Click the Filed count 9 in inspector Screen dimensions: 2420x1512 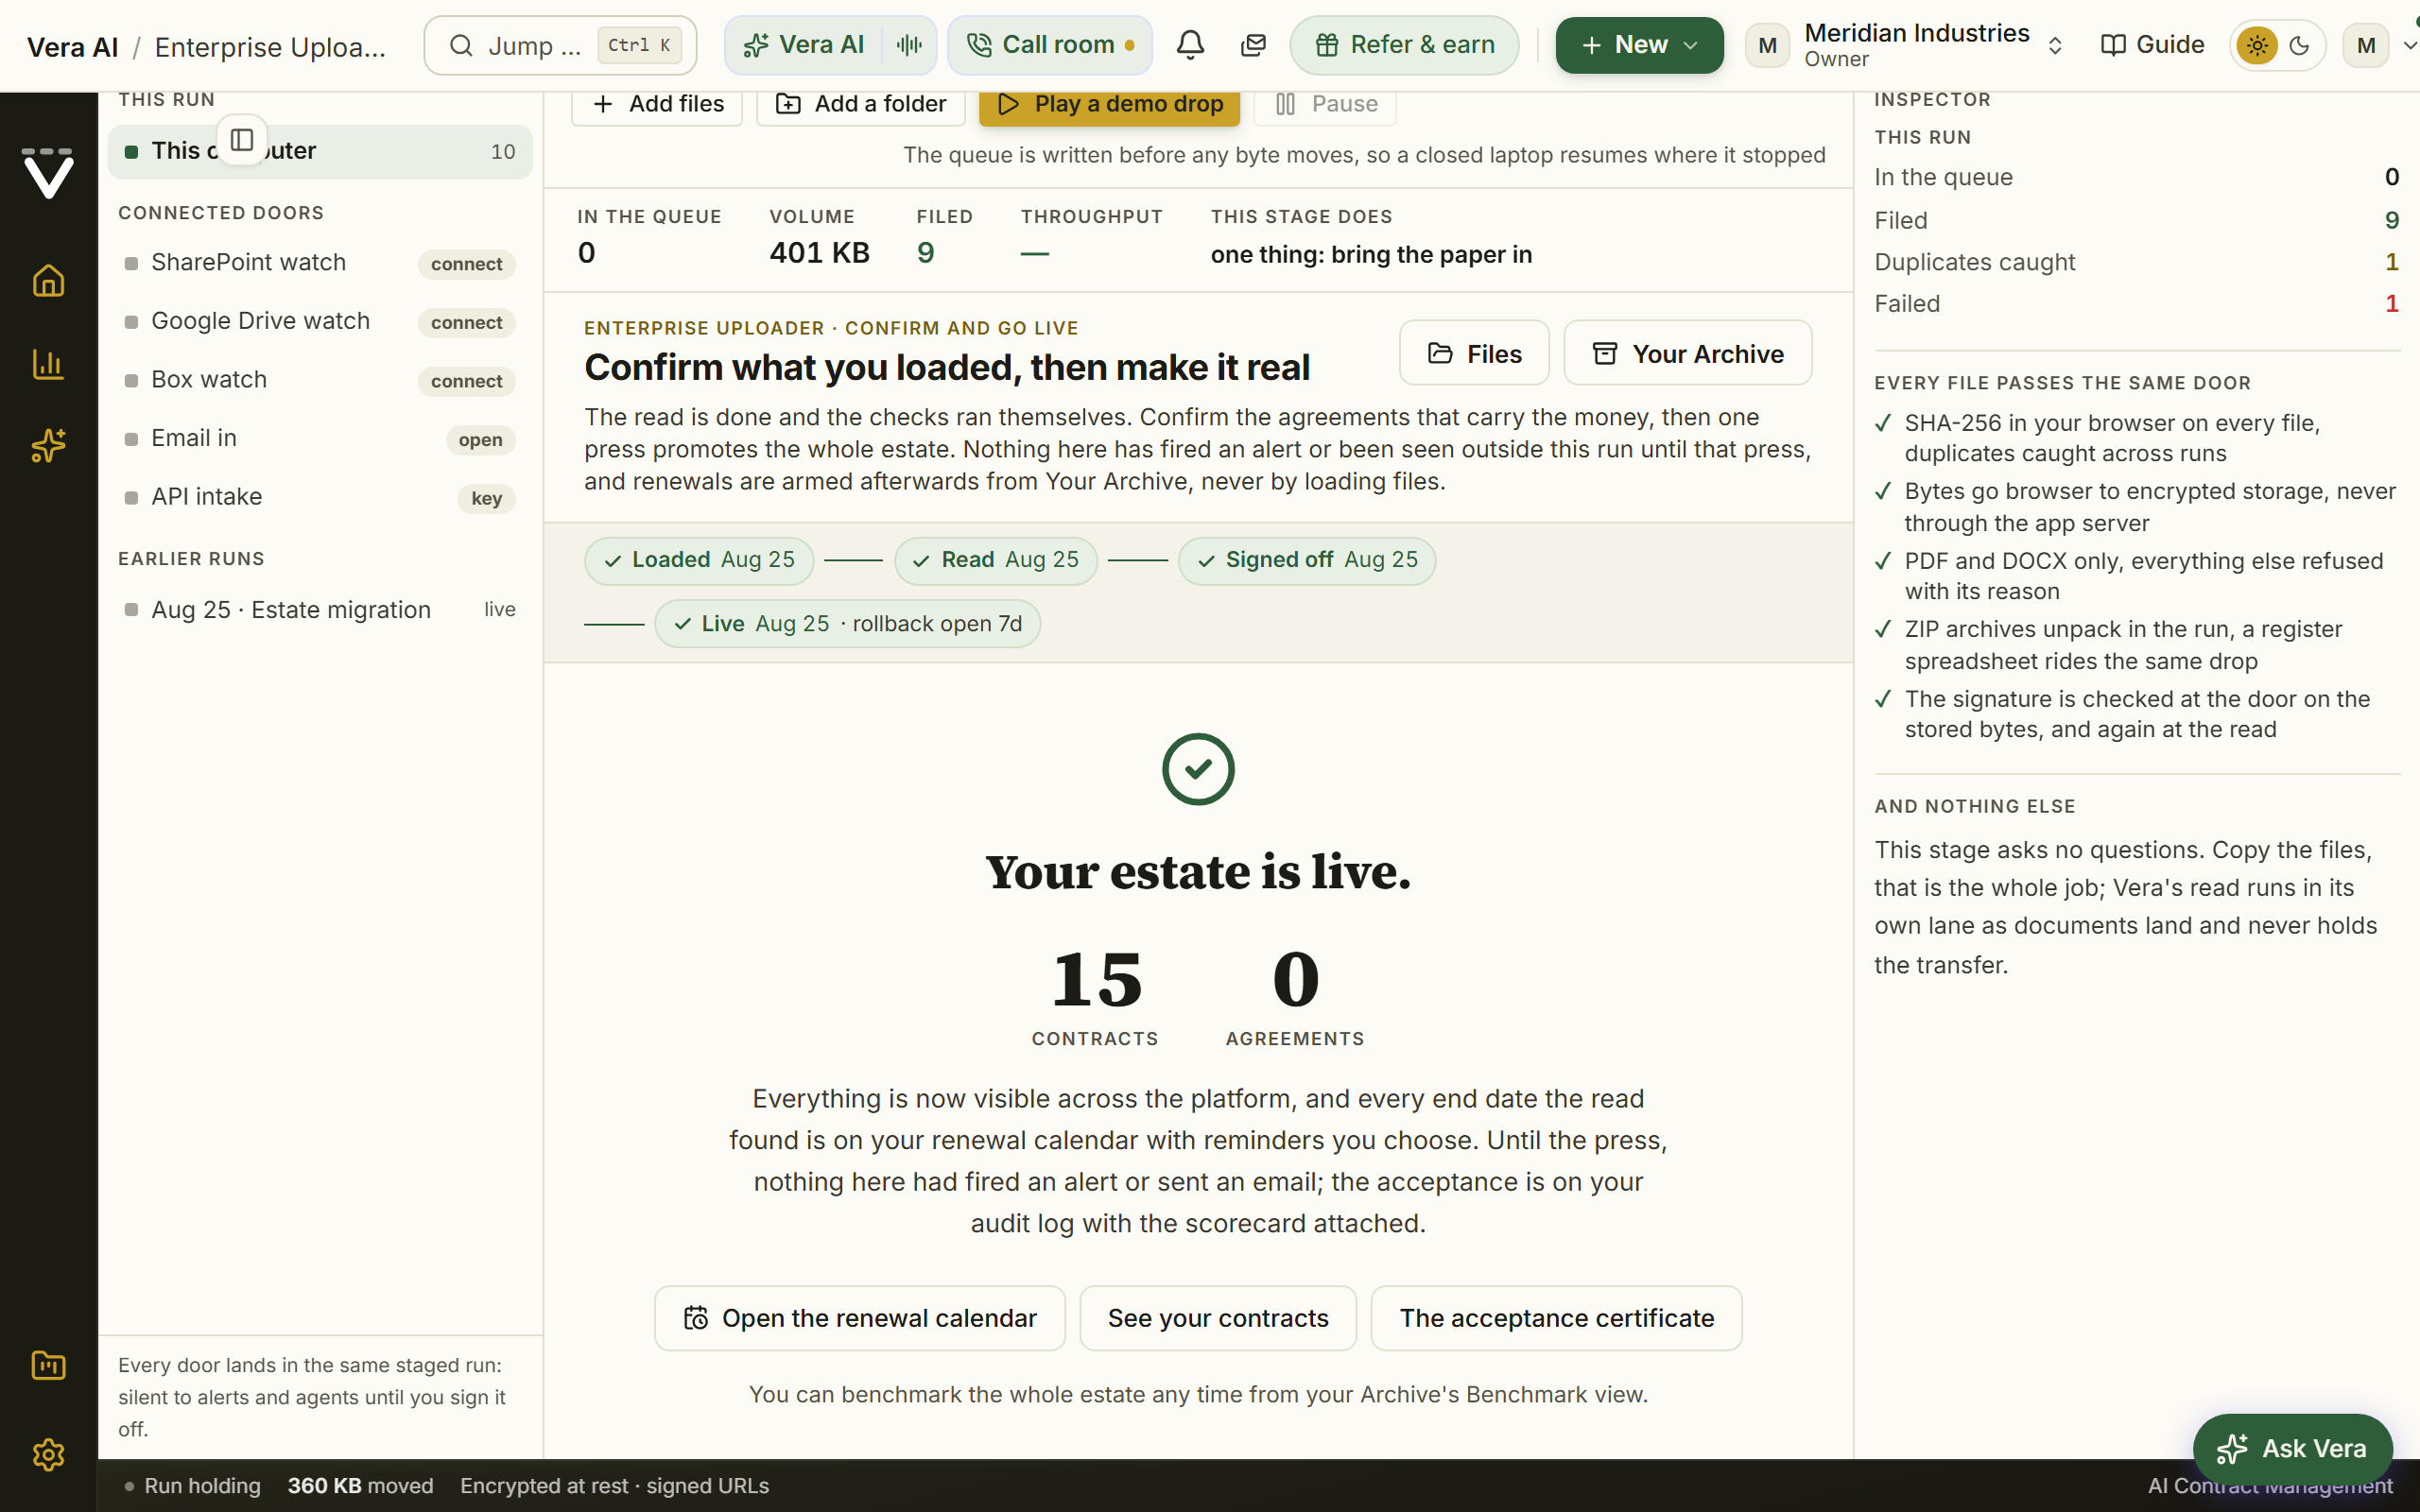pyautogui.click(x=2391, y=220)
